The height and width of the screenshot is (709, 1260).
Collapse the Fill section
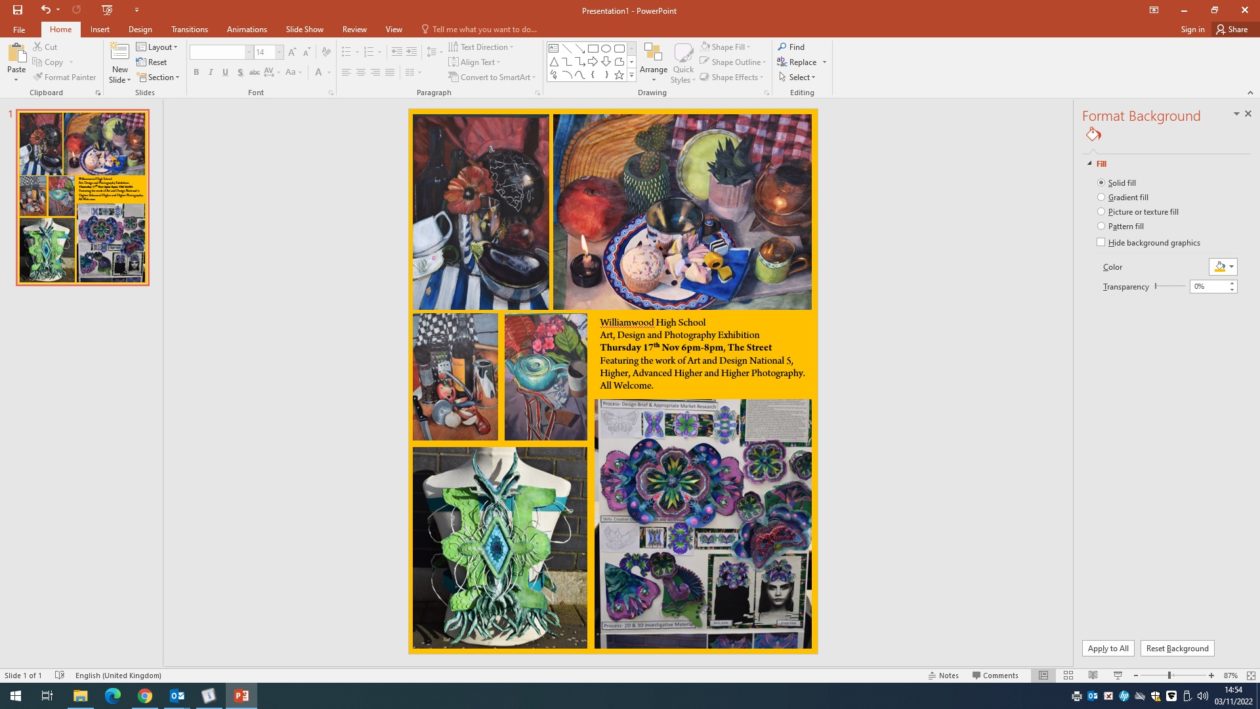click(x=1091, y=164)
